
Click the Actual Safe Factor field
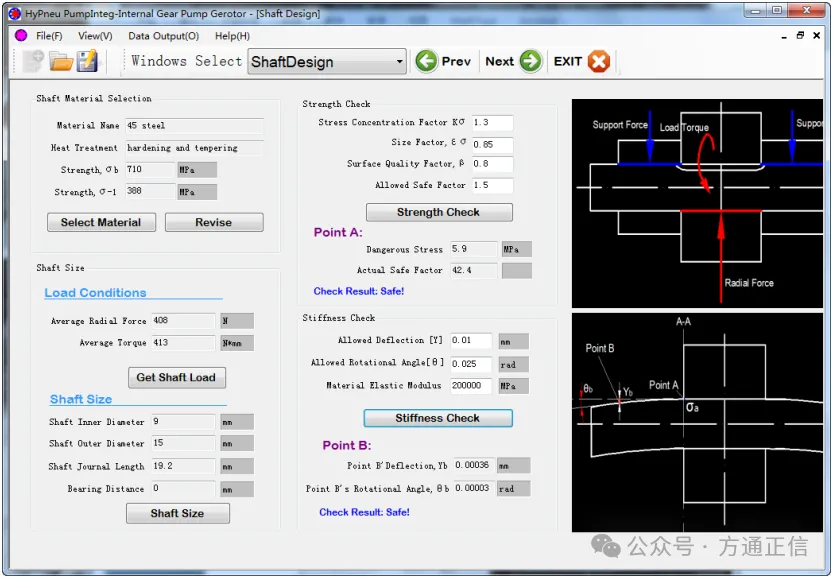[474, 271]
